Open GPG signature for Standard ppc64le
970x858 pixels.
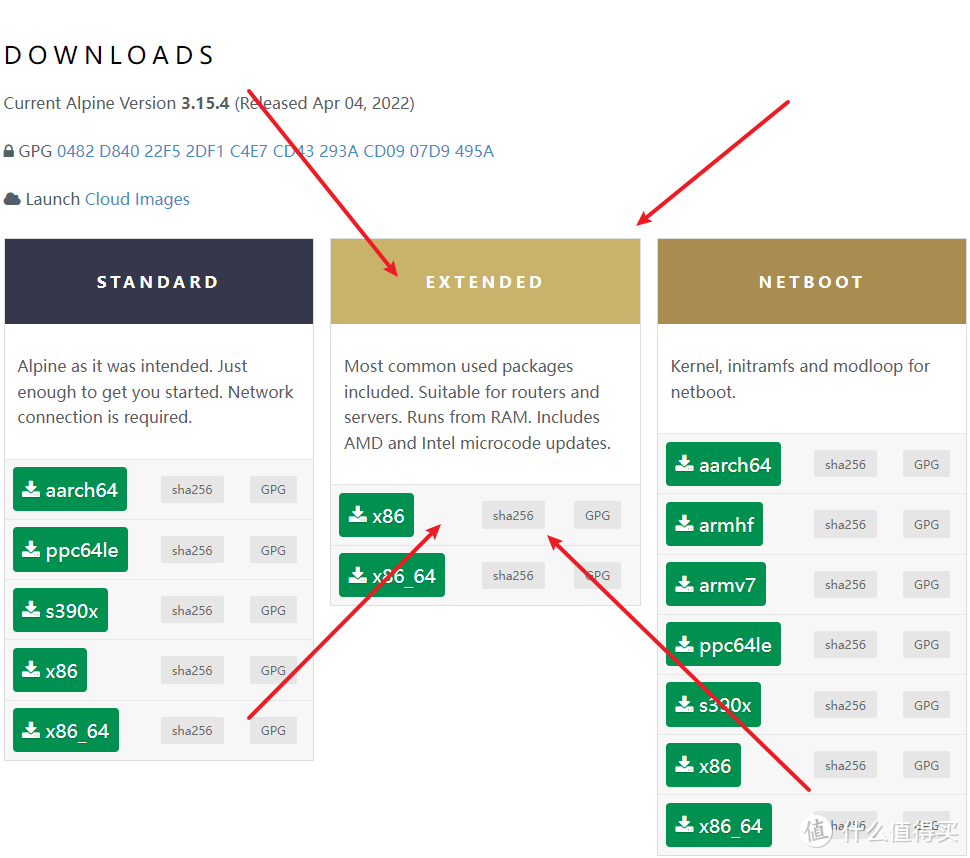(x=273, y=550)
